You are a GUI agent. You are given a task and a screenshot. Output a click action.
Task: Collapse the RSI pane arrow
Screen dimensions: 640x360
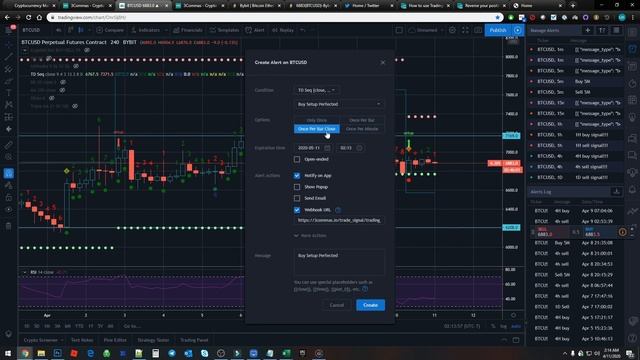[24, 272]
